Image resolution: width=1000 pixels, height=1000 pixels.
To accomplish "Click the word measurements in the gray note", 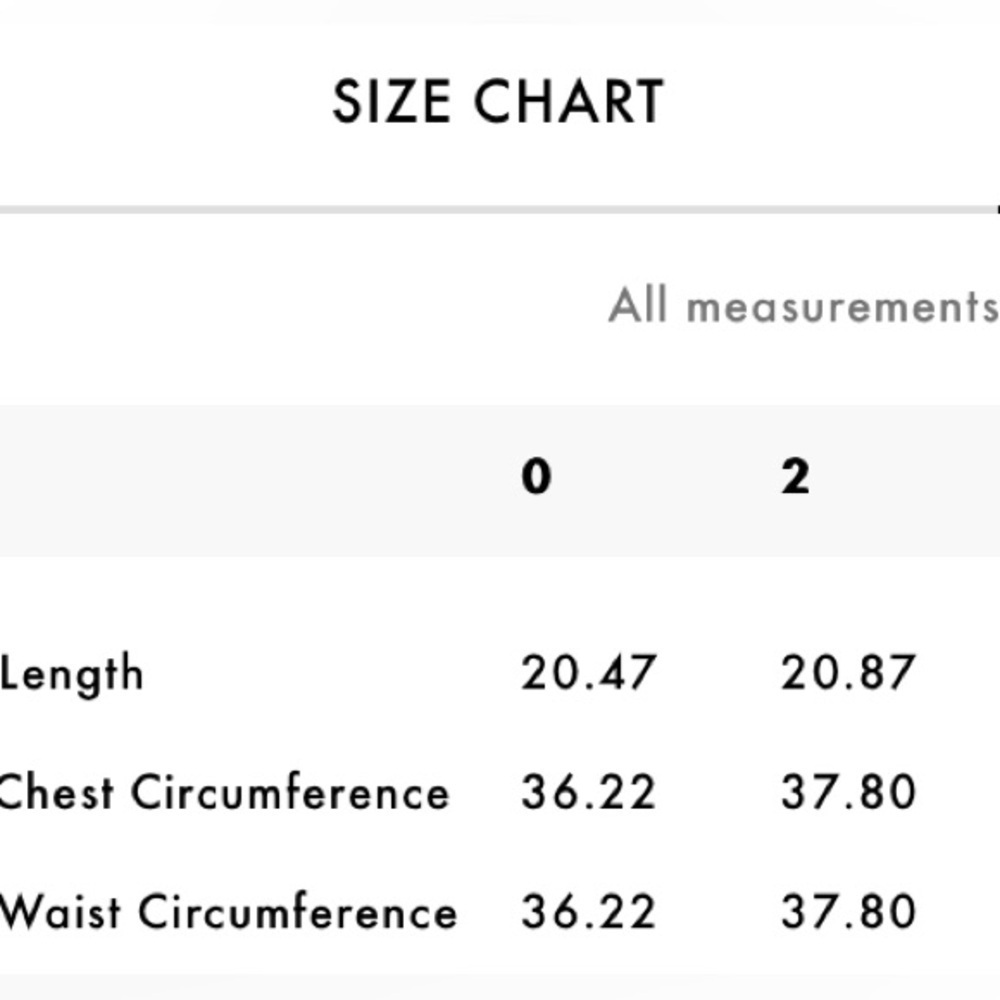I will (x=843, y=307).
